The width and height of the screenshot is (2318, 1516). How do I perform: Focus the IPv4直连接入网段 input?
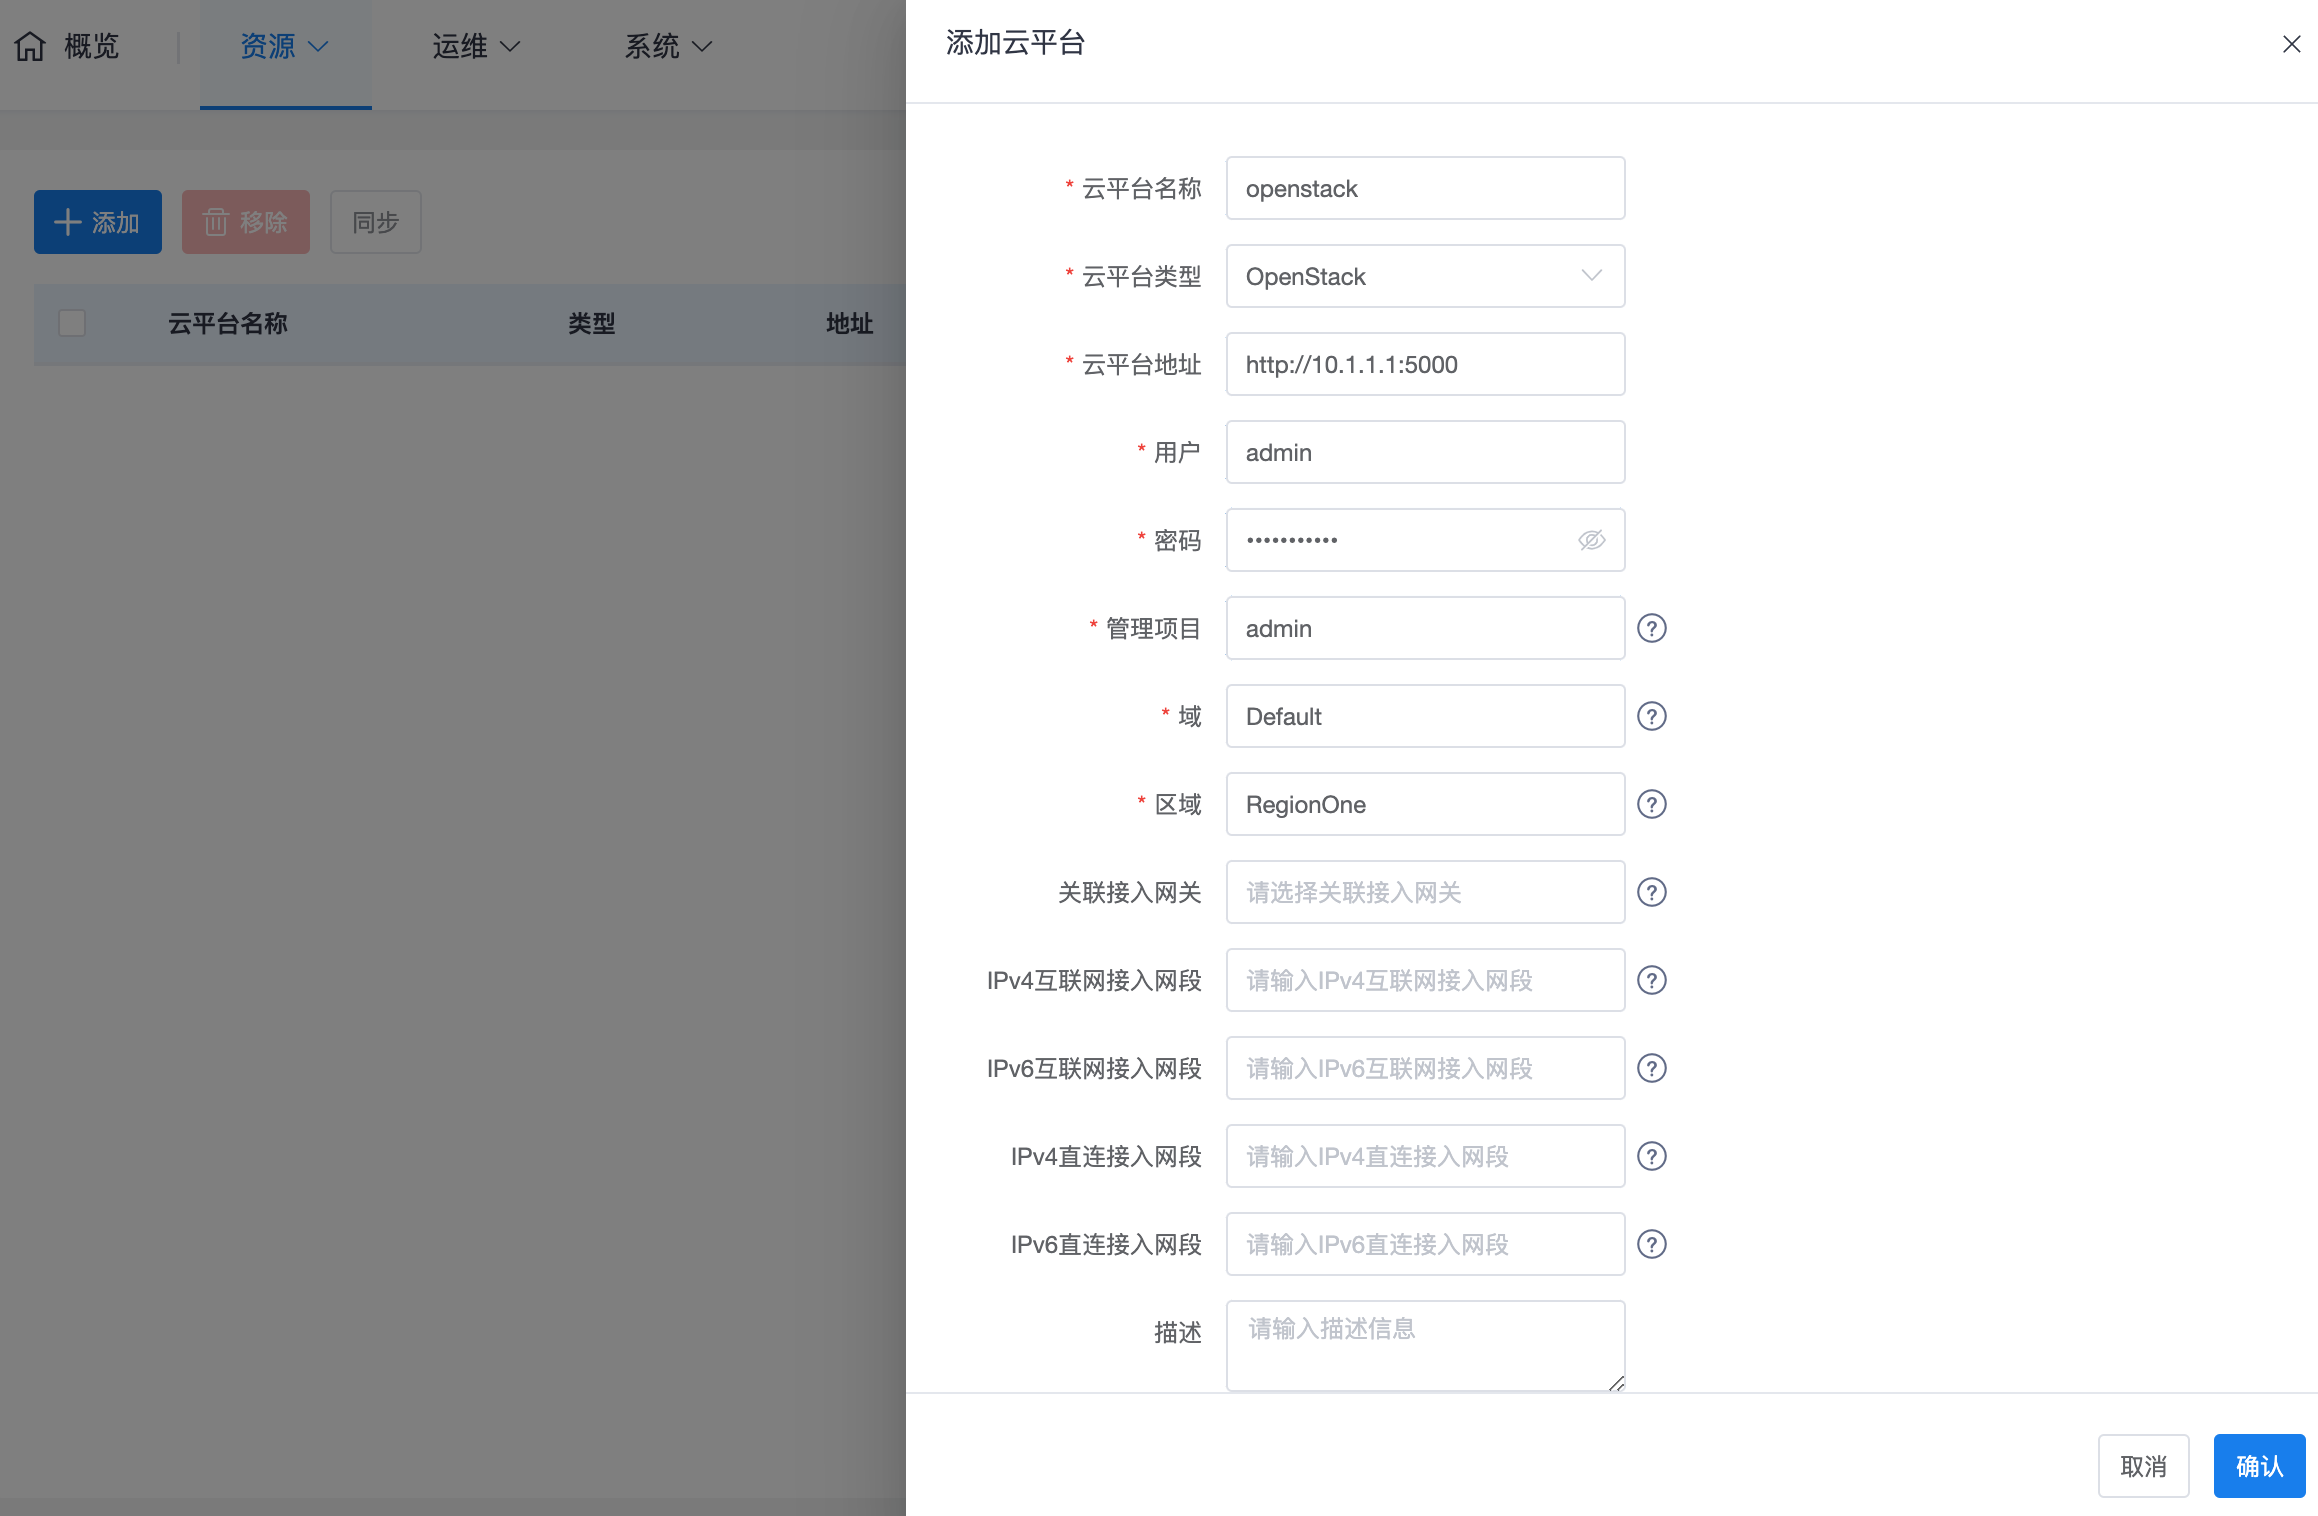(1425, 1156)
